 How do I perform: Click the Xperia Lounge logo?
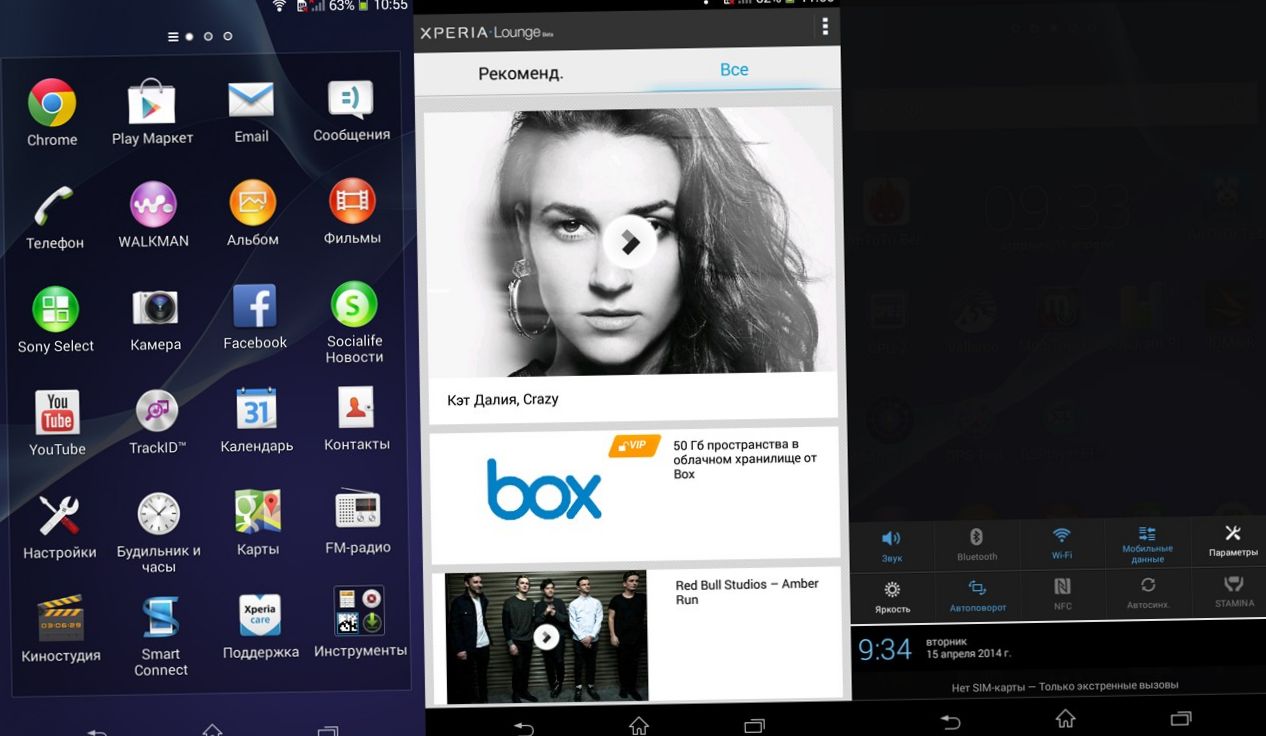(486, 33)
